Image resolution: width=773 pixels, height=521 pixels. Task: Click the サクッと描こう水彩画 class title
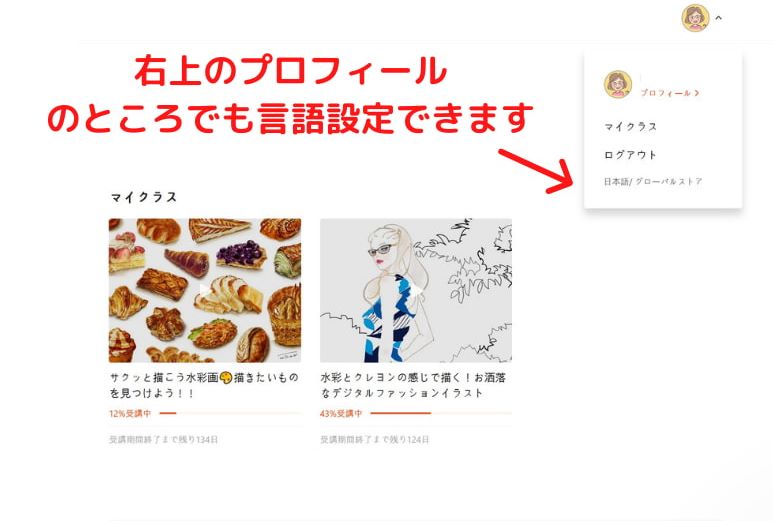coord(204,385)
